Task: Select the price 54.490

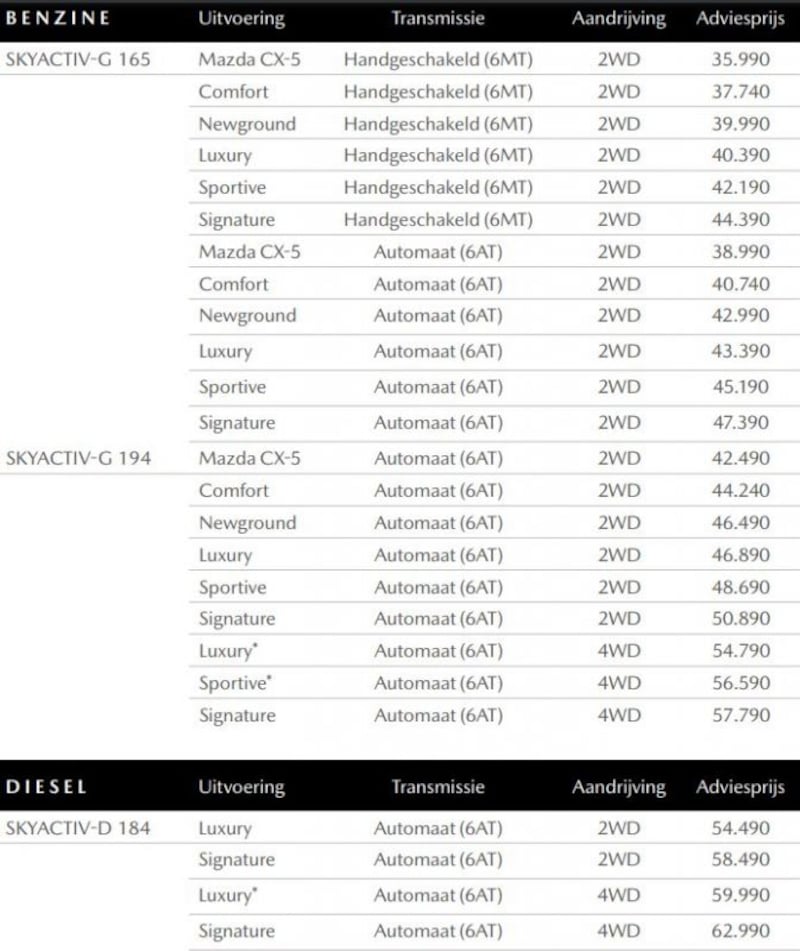Action: [741, 828]
